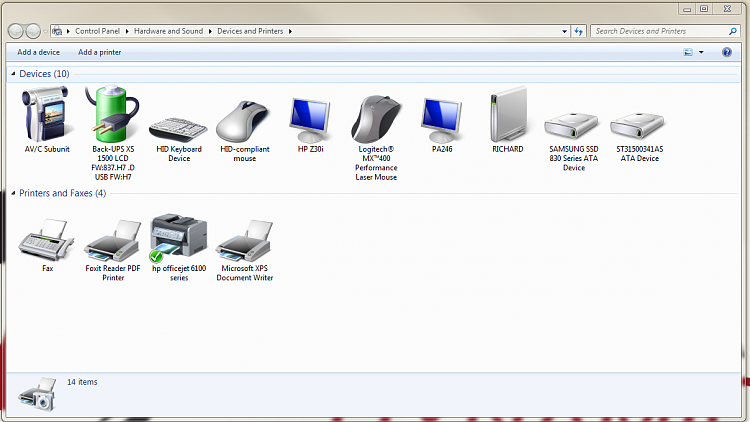Open the view options dropdown arrow
Viewport: 750px width, 422px height.
[x=701, y=52]
